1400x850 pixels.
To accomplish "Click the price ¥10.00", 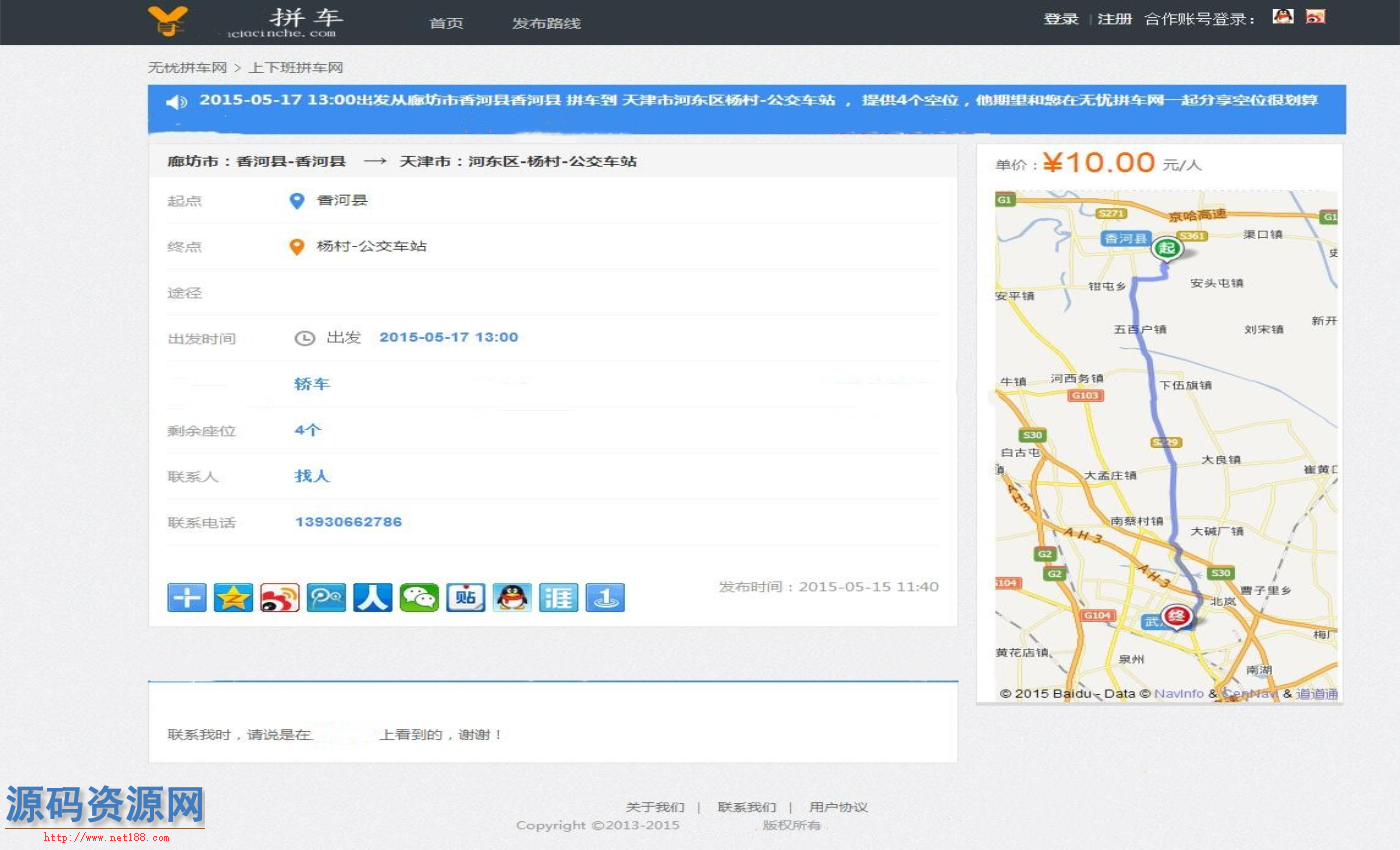I will [x=1098, y=162].
